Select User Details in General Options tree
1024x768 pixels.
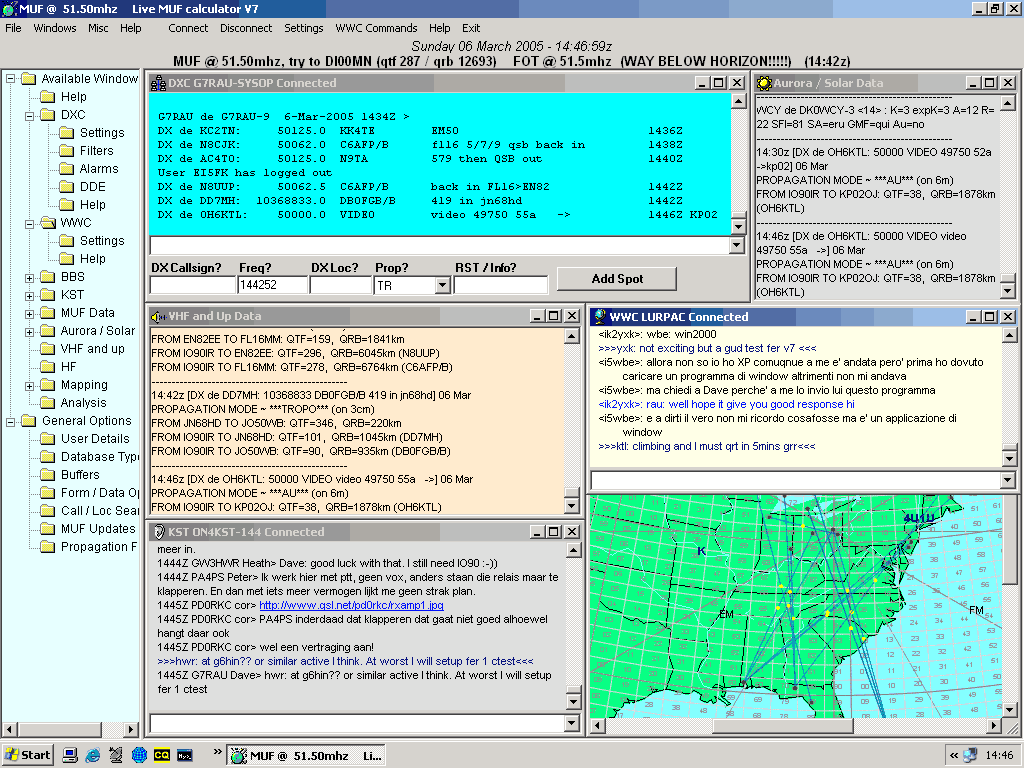(x=95, y=439)
